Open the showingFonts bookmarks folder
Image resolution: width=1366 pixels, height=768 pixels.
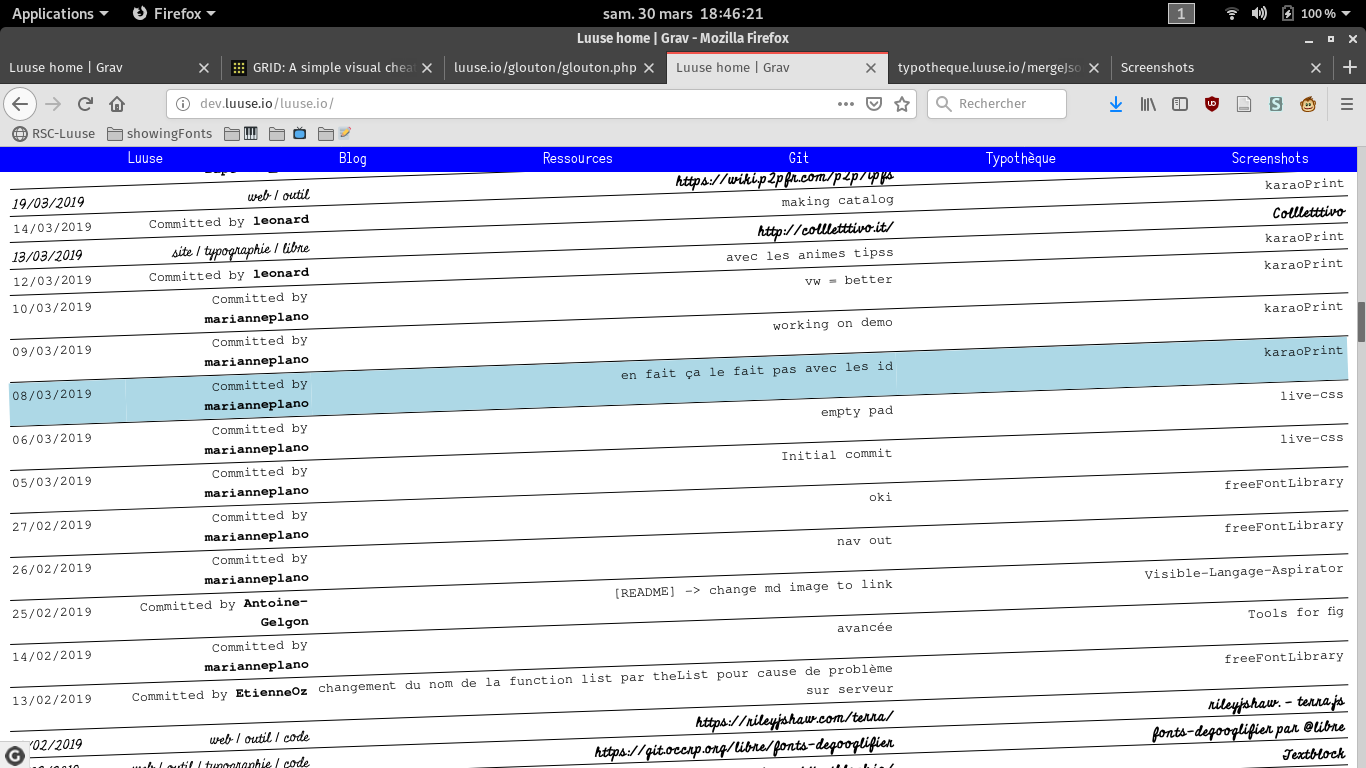159,133
